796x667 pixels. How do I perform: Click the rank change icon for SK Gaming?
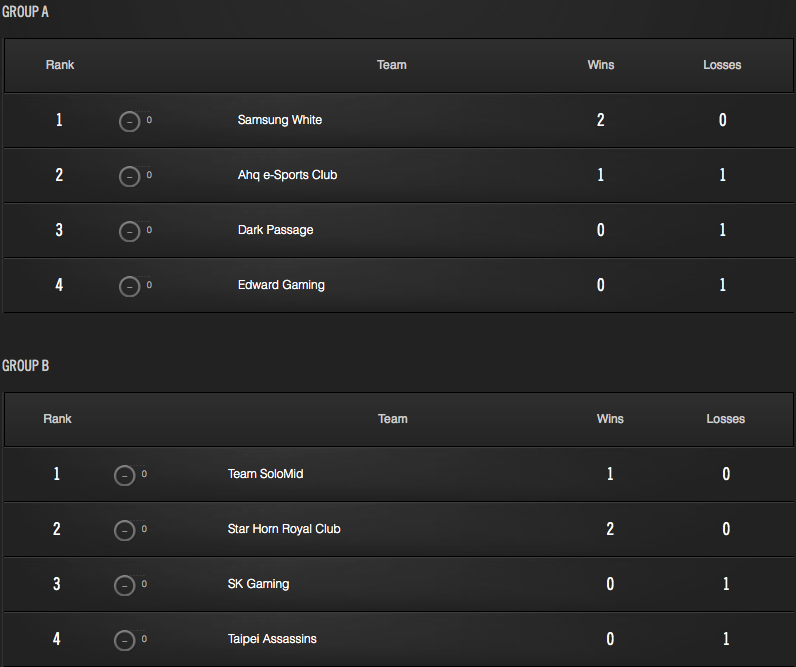pos(124,585)
